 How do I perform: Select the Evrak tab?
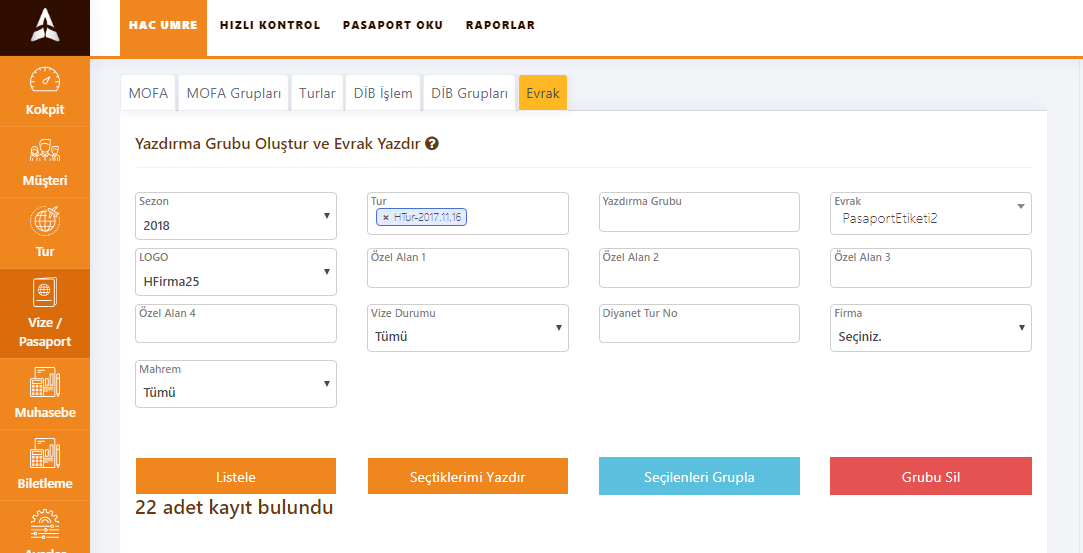point(543,93)
